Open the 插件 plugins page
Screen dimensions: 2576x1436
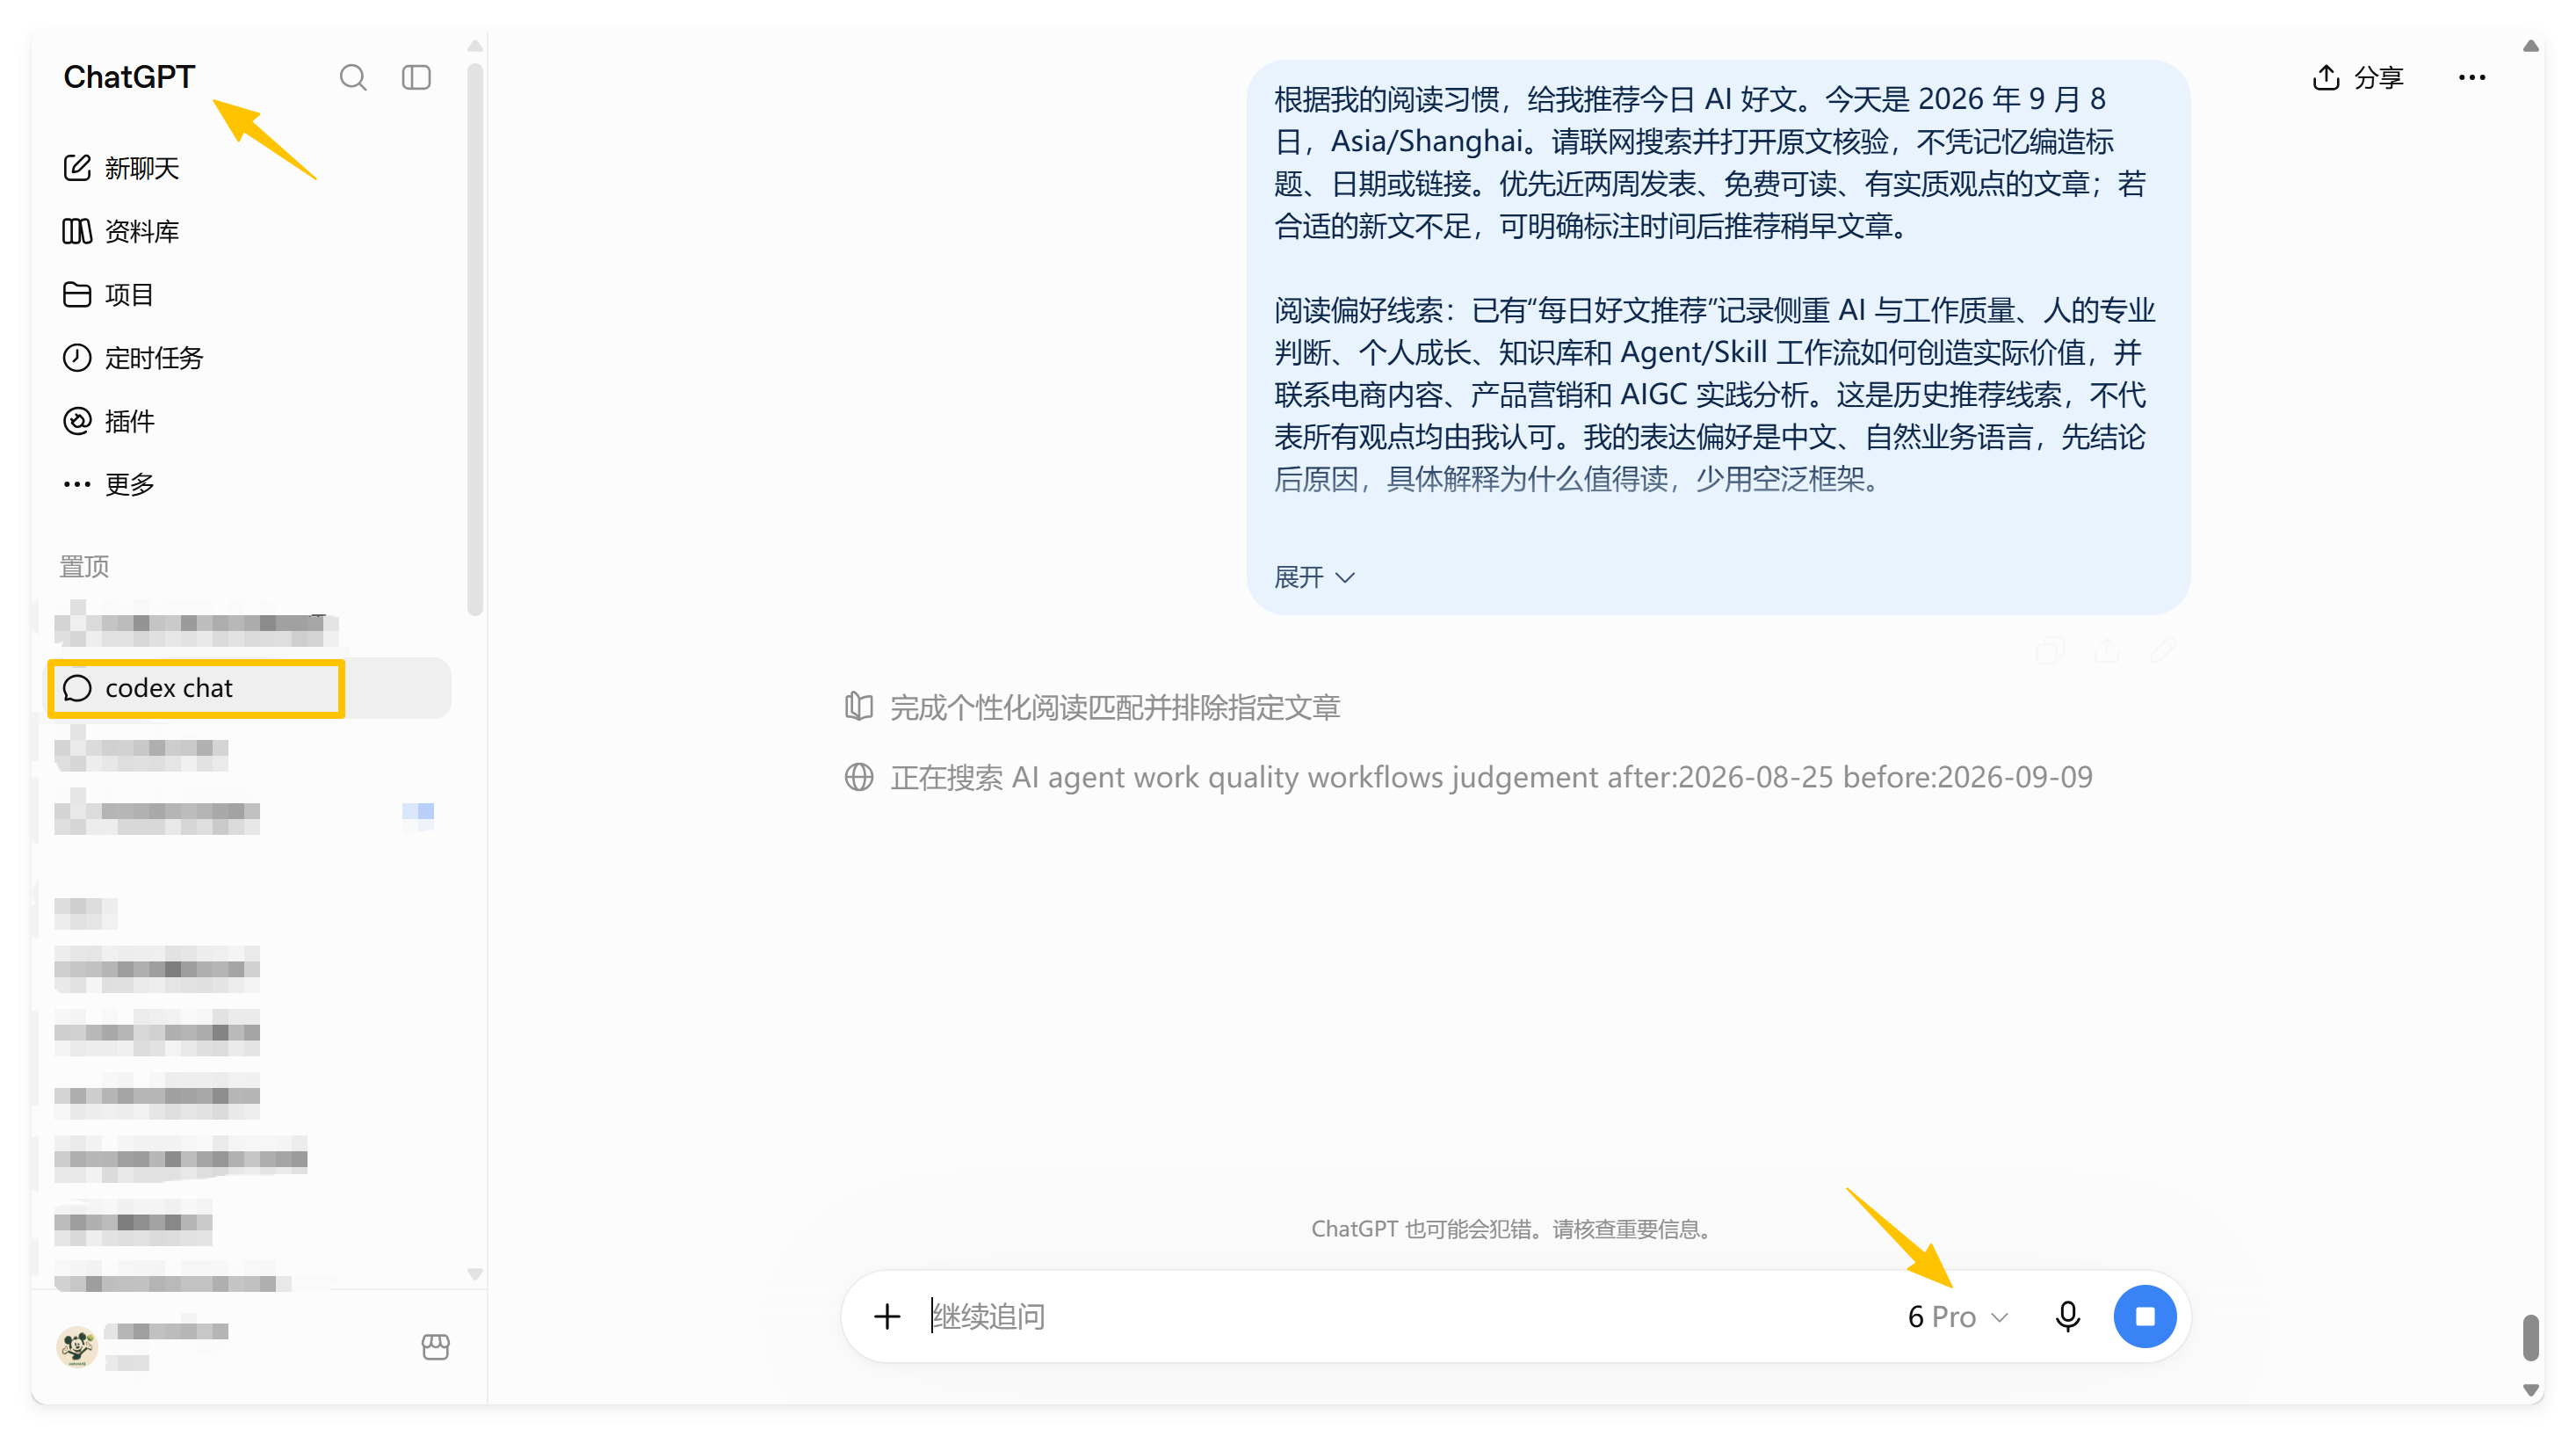(x=108, y=421)
